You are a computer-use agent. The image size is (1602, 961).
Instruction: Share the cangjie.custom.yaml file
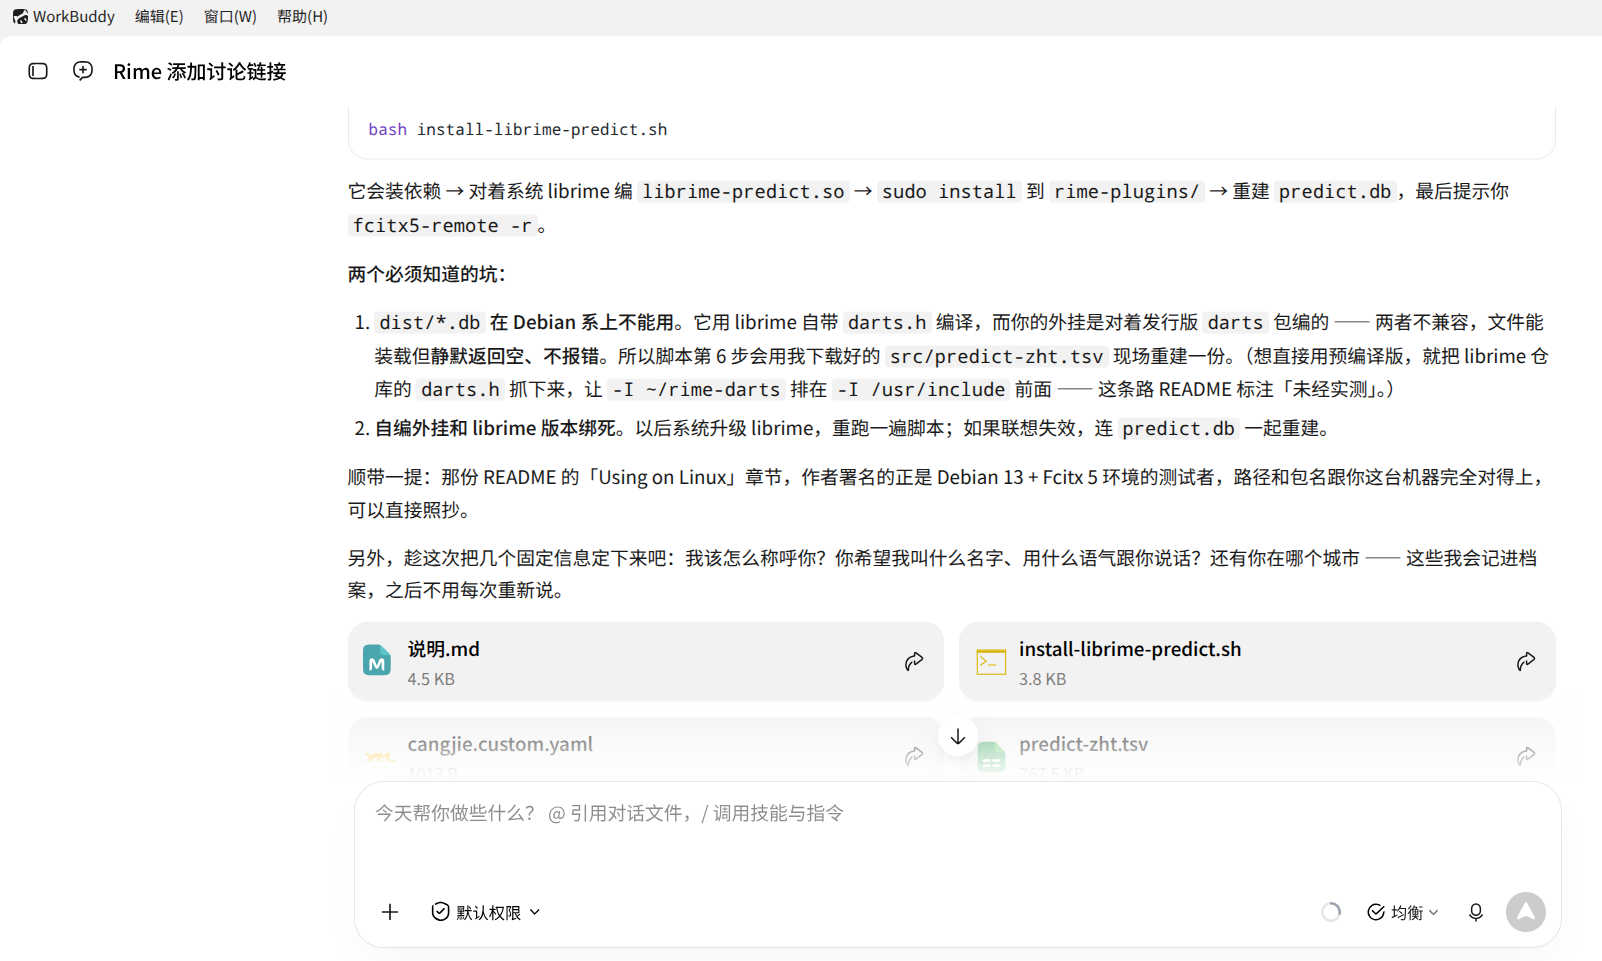click(x=914, y=756)
